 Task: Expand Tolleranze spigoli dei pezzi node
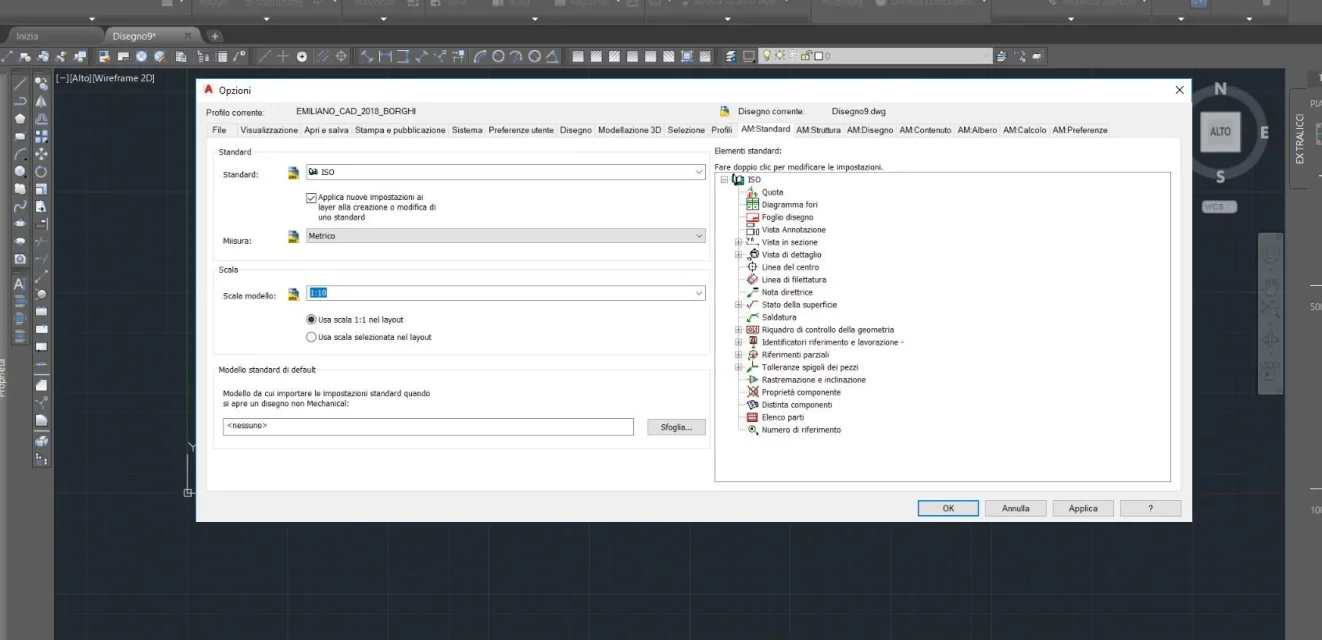739,367
